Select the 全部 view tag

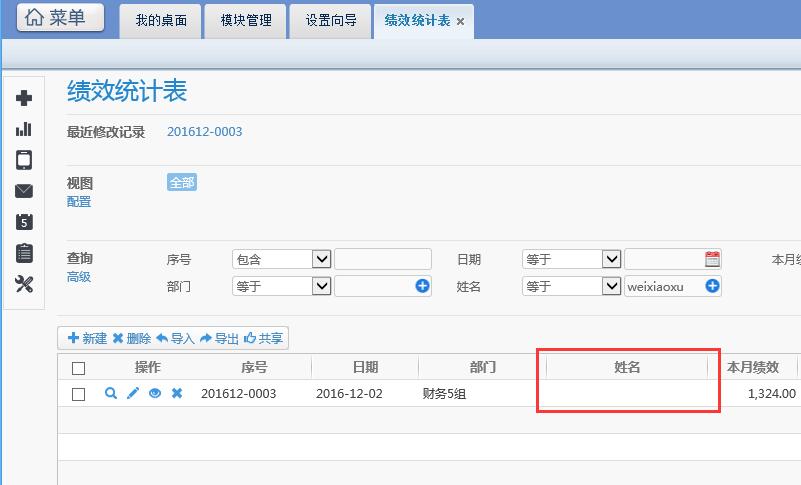click(182, 182)
